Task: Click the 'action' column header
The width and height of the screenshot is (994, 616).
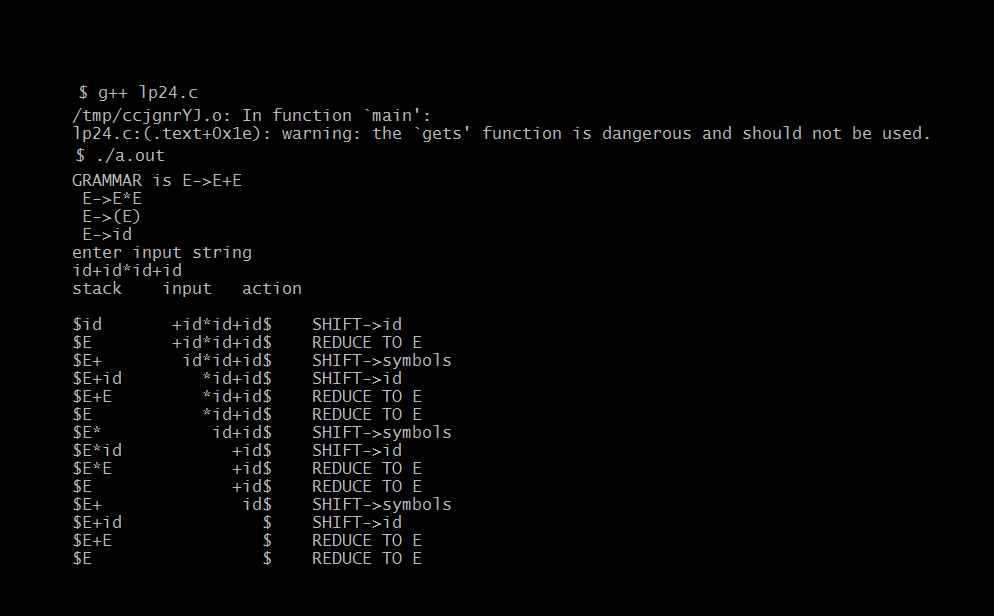Action: click(271, 288)
